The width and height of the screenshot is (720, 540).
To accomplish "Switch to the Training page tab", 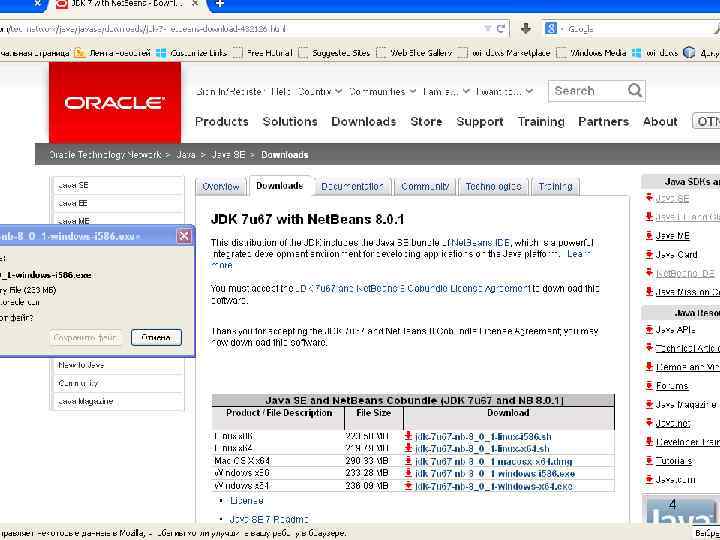I will pyautogui.click(x=555, y=186).
